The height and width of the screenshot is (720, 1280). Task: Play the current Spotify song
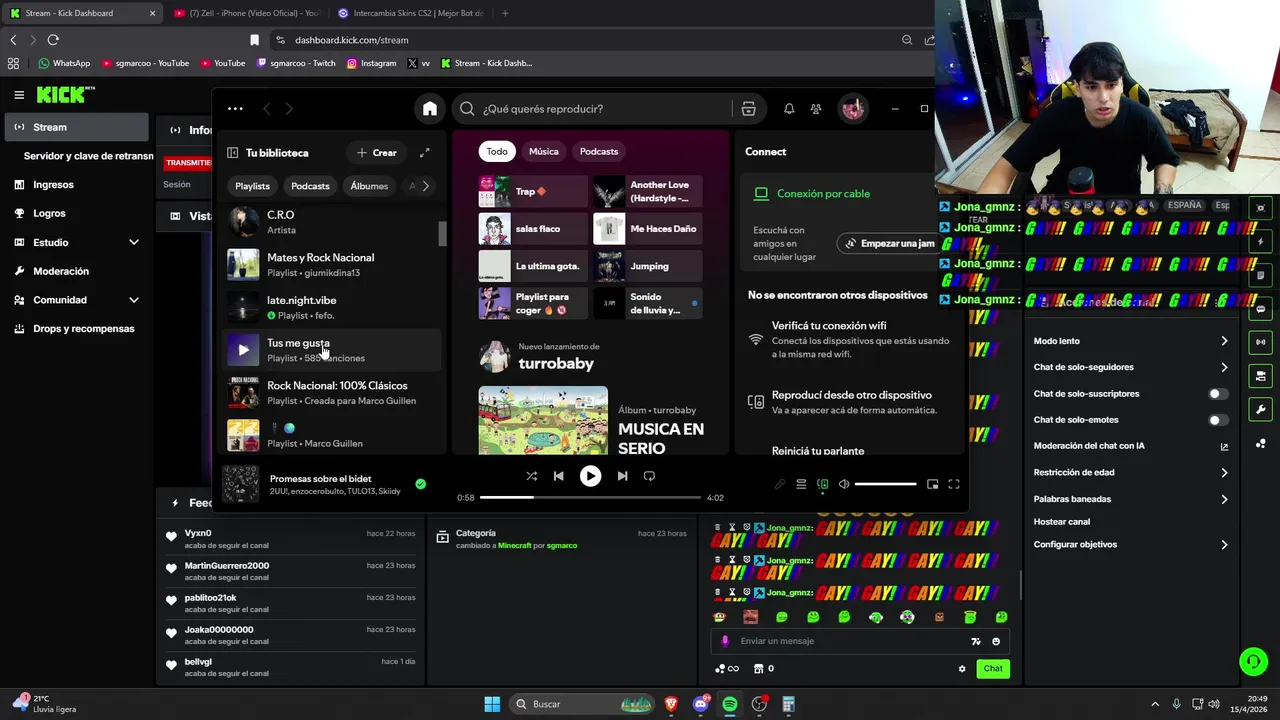[x=590, y=476]
